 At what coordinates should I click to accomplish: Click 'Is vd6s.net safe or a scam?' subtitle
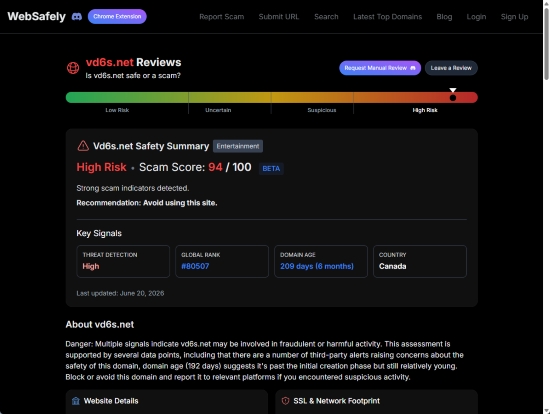coord(133,75)
